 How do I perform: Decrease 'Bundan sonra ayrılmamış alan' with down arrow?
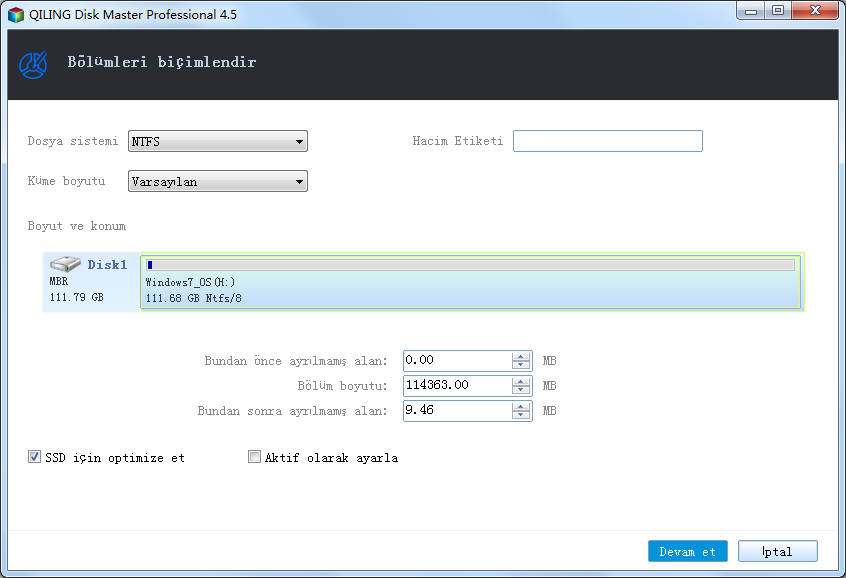pyautogui.click(x=521, y=416)
